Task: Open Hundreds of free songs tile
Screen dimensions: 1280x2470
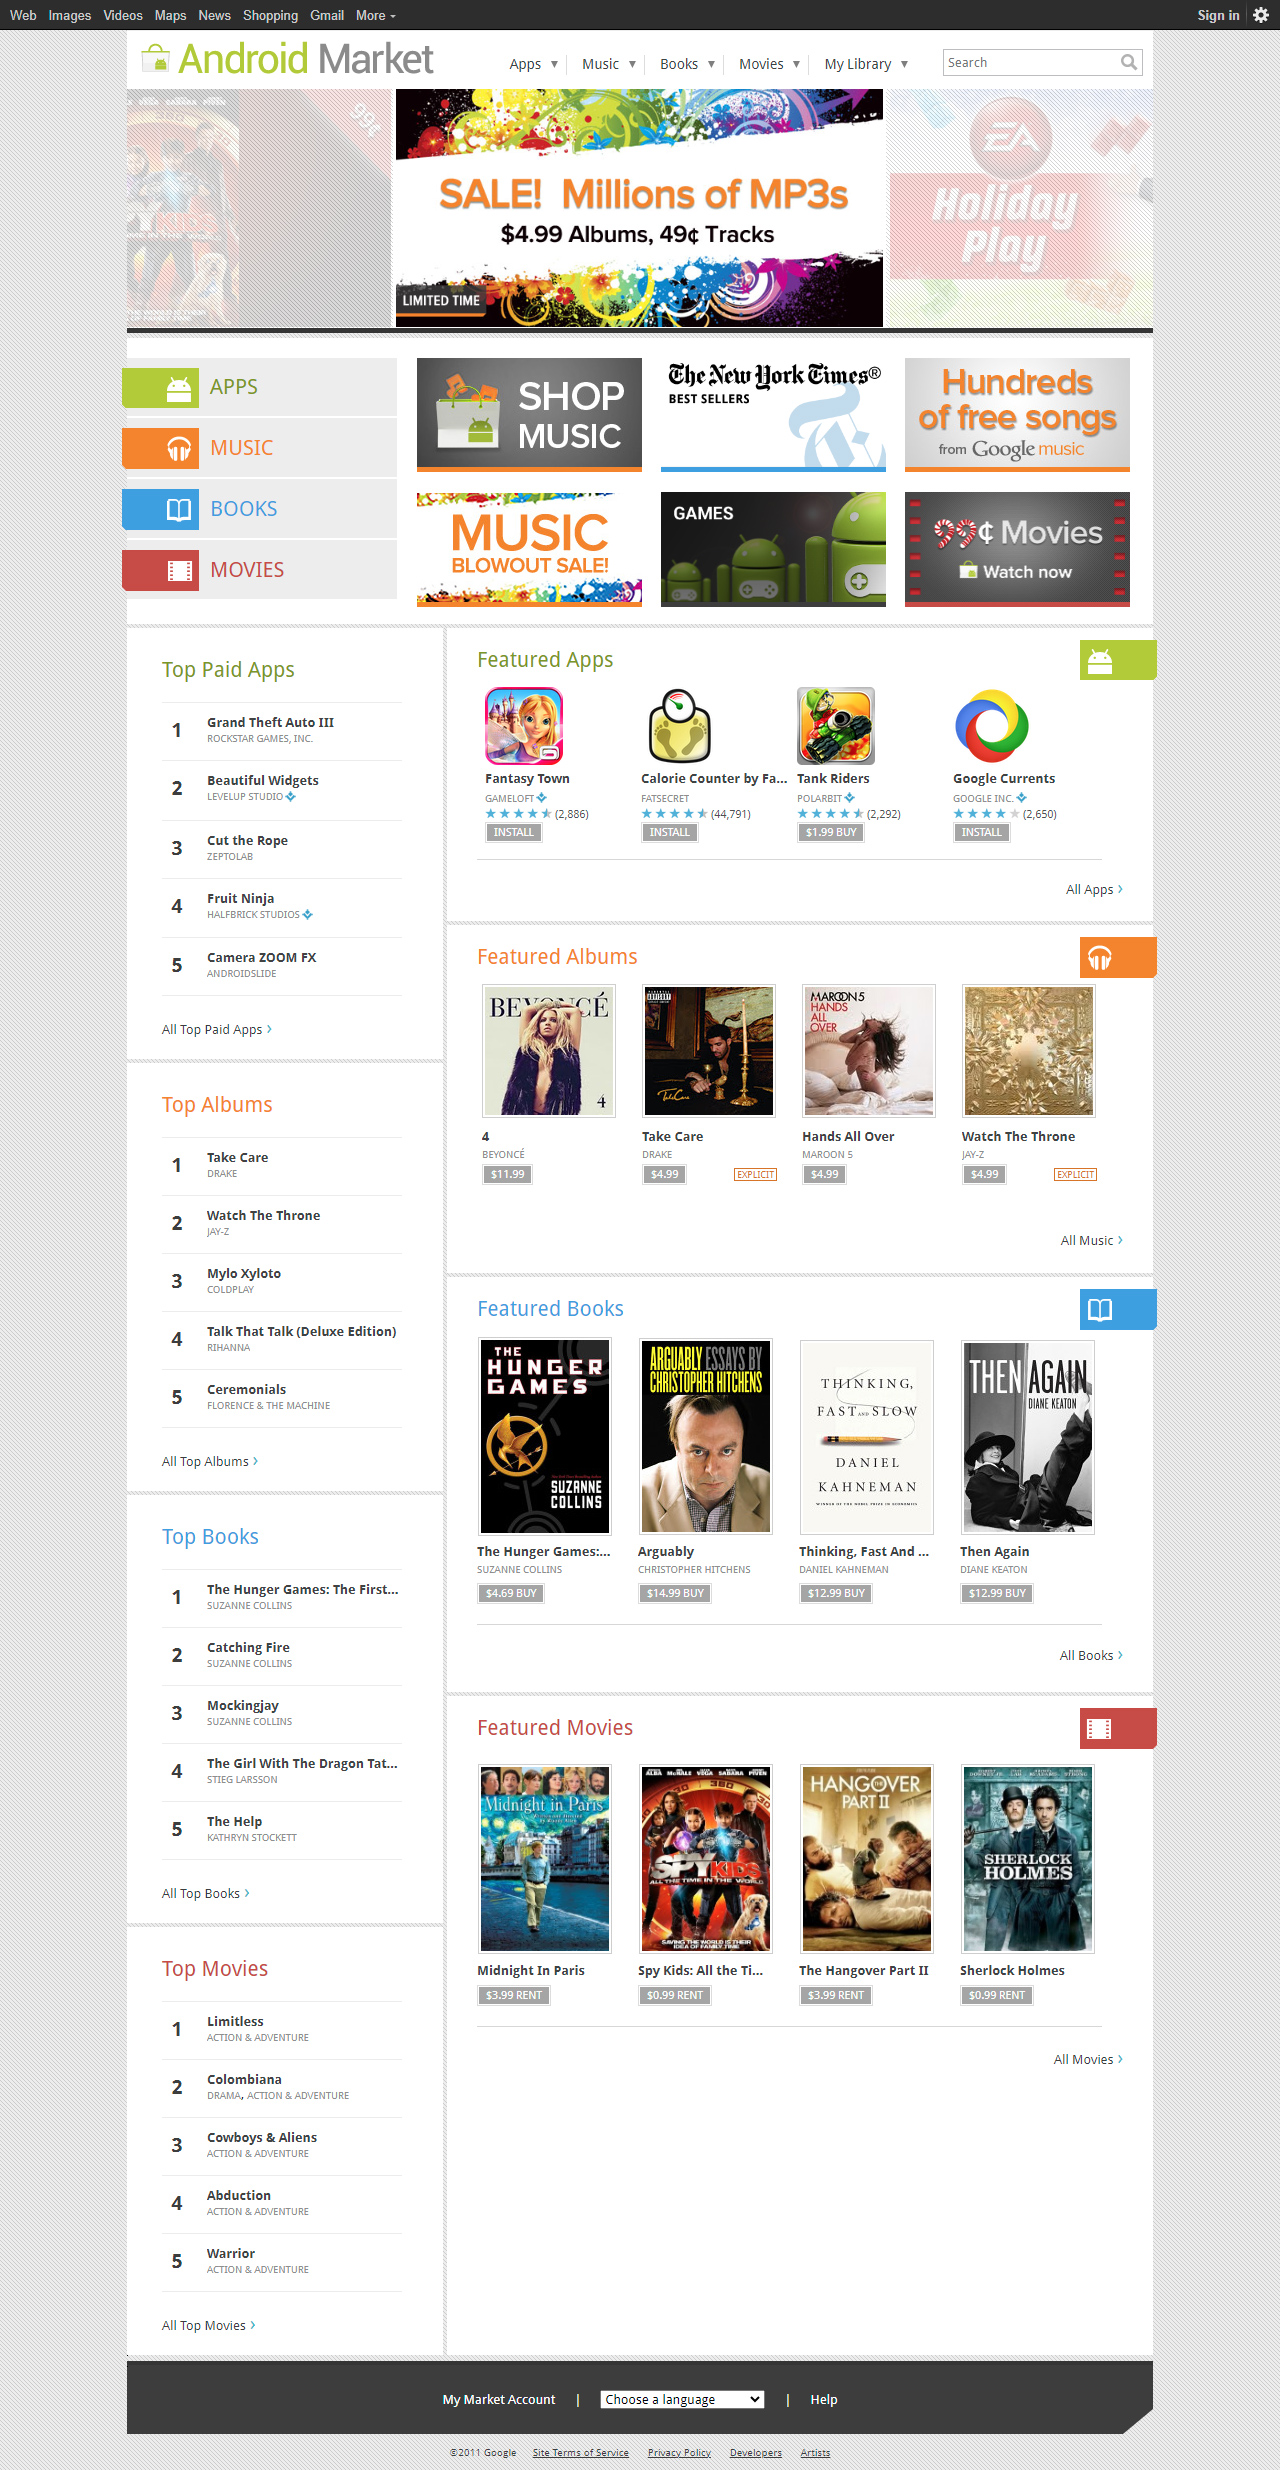Action: 1017,414
